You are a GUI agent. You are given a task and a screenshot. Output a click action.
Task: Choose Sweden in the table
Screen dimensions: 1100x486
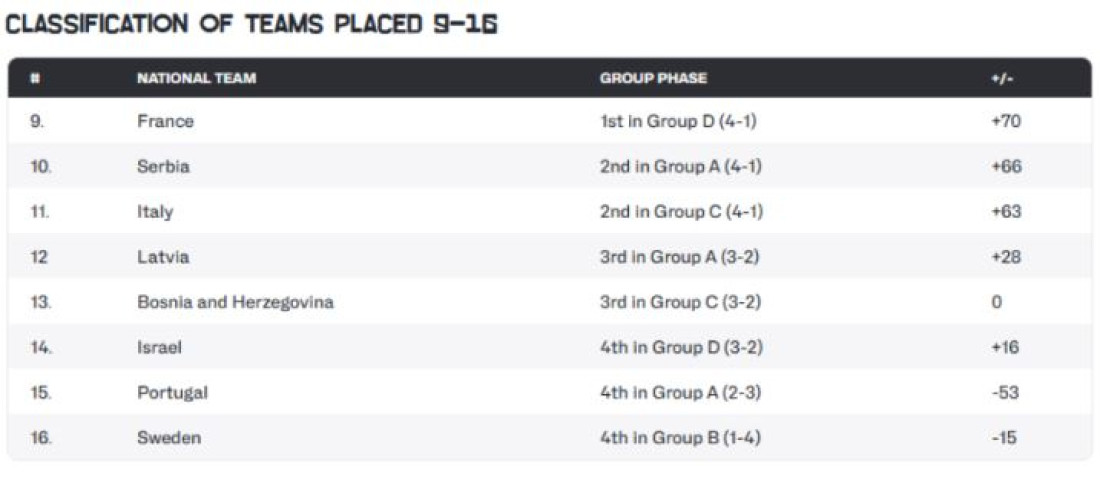tap(169, 438)
